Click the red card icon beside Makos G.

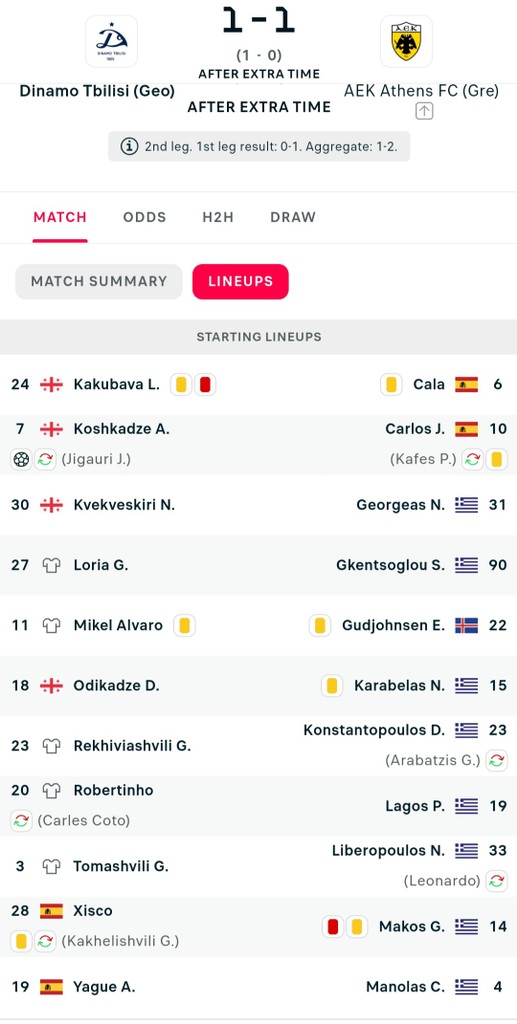pos(333,927)
